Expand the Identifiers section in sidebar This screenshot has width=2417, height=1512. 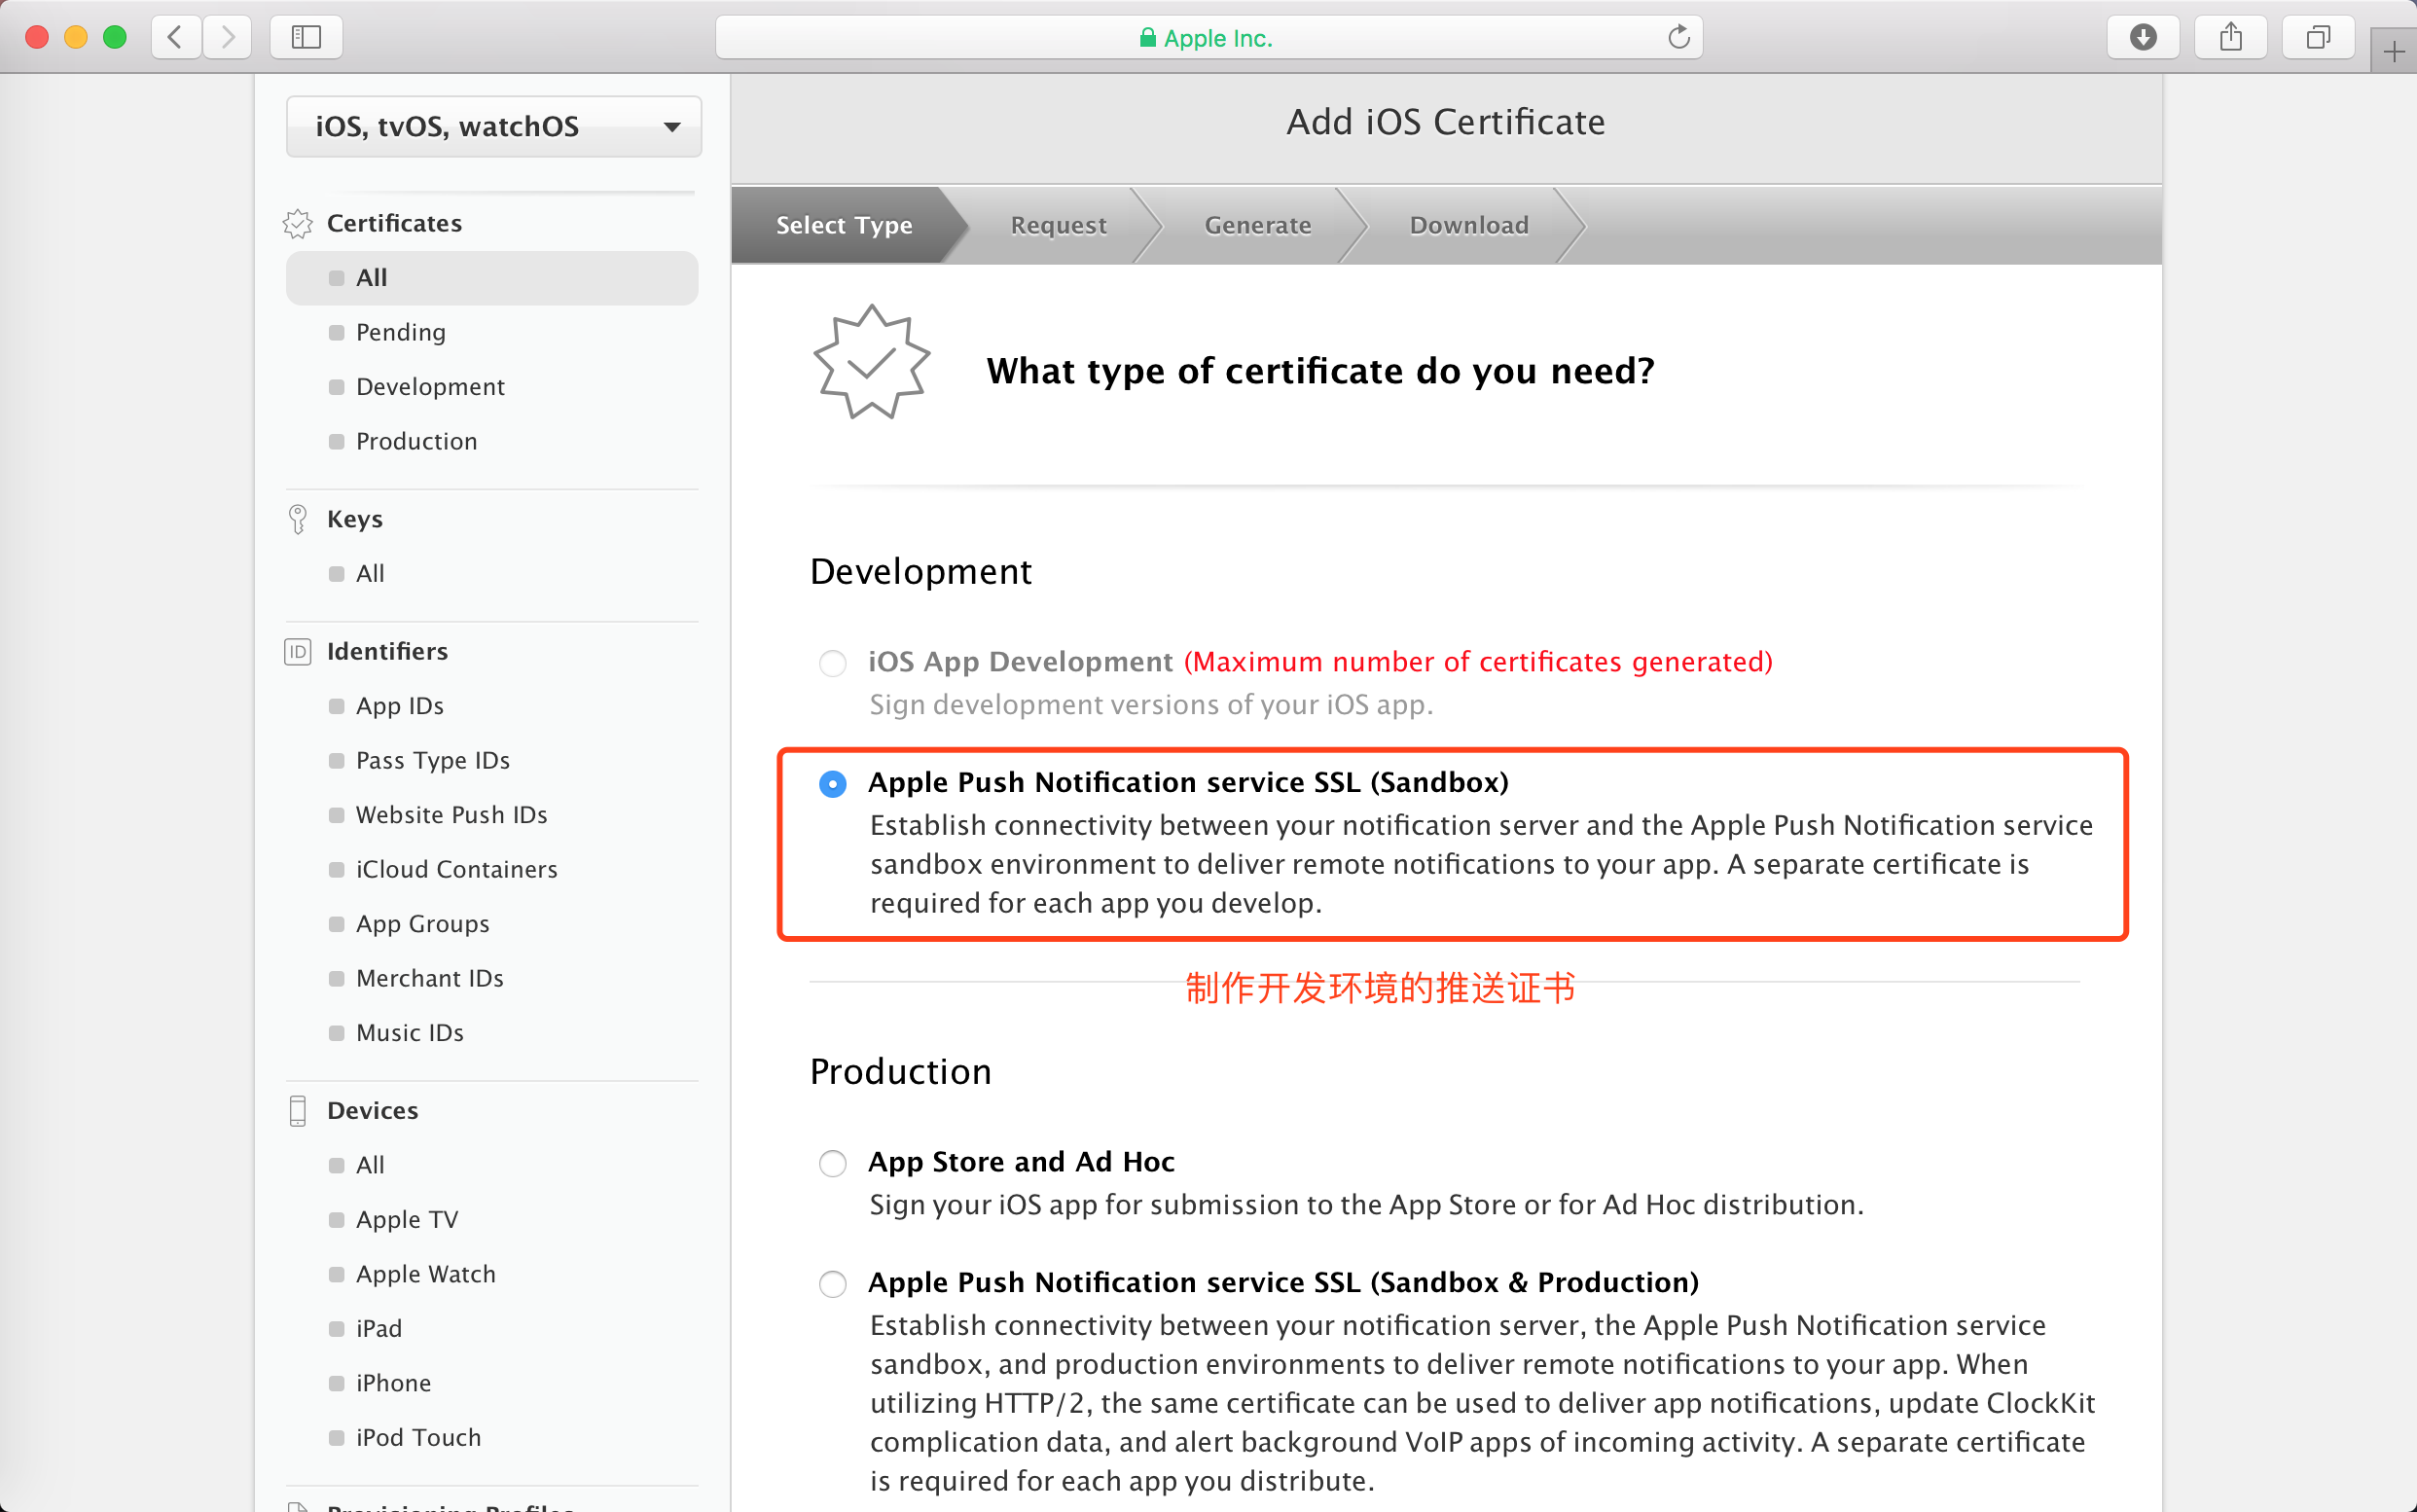385,652
